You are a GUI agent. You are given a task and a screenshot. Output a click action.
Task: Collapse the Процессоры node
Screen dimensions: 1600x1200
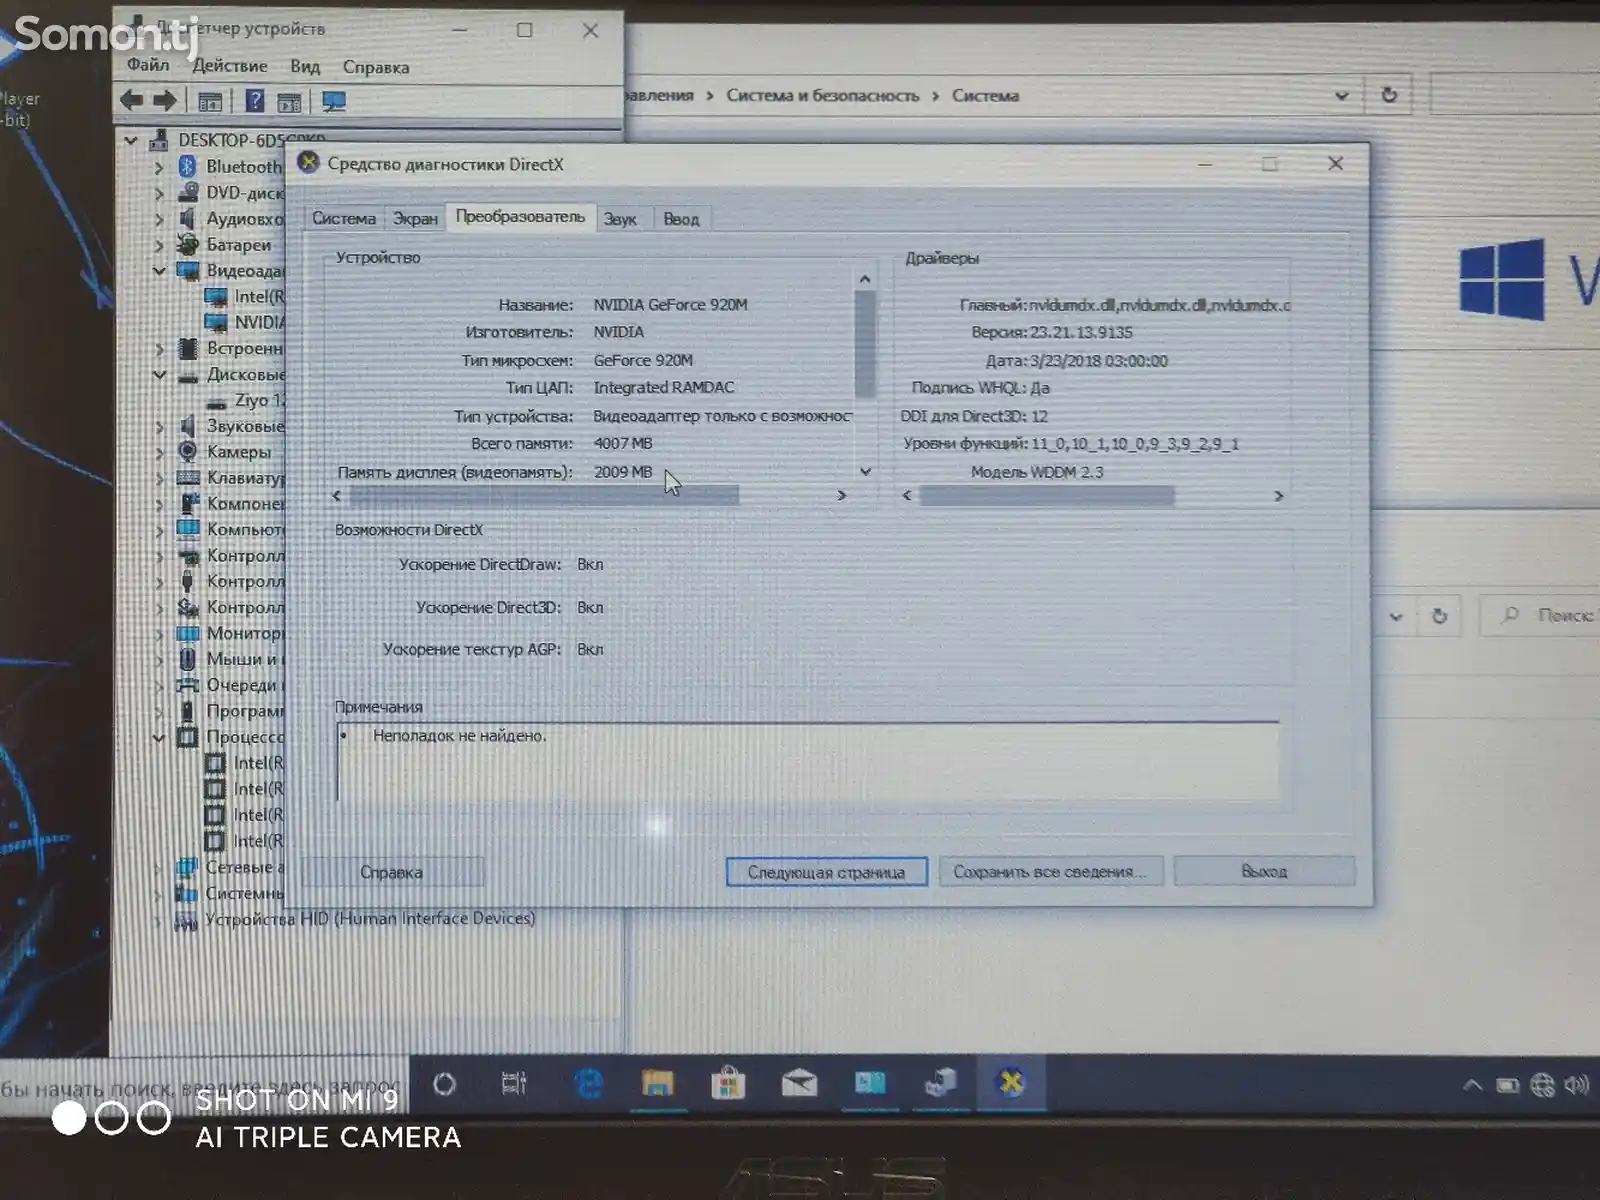[x=159, y=737]
